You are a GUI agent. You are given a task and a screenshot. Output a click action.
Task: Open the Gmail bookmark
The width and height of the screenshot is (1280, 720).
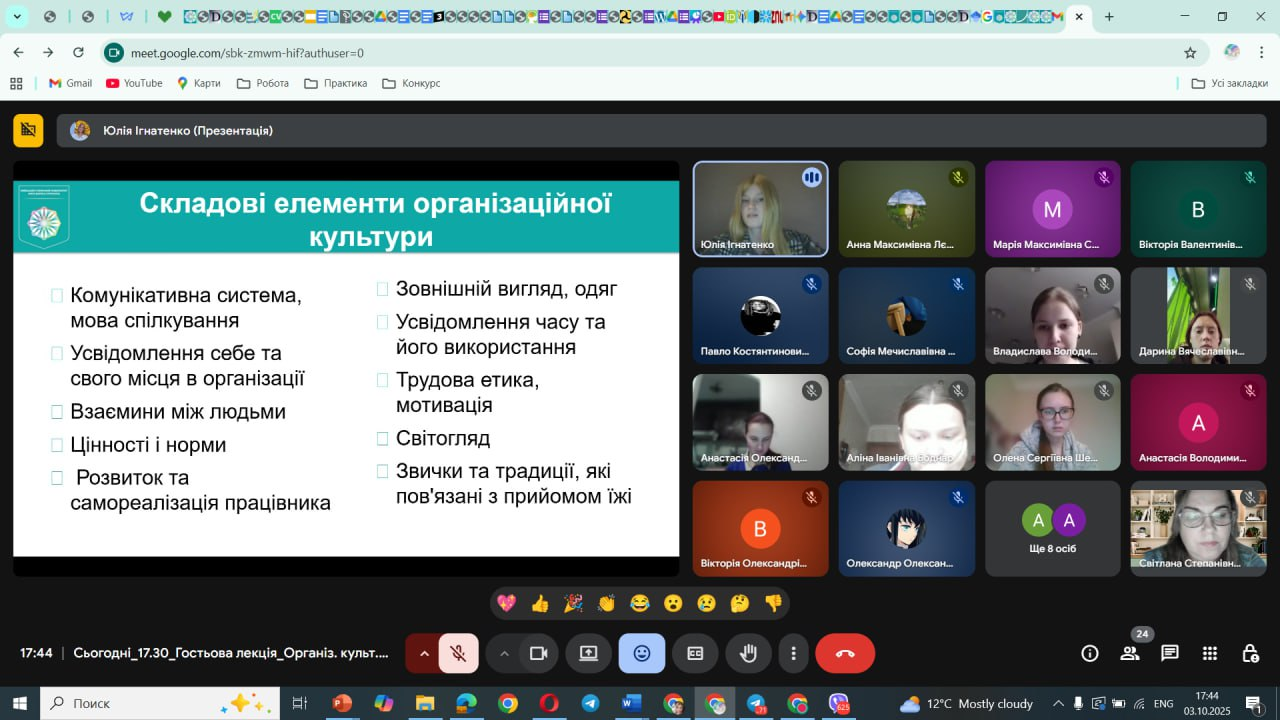pos(70,83)
